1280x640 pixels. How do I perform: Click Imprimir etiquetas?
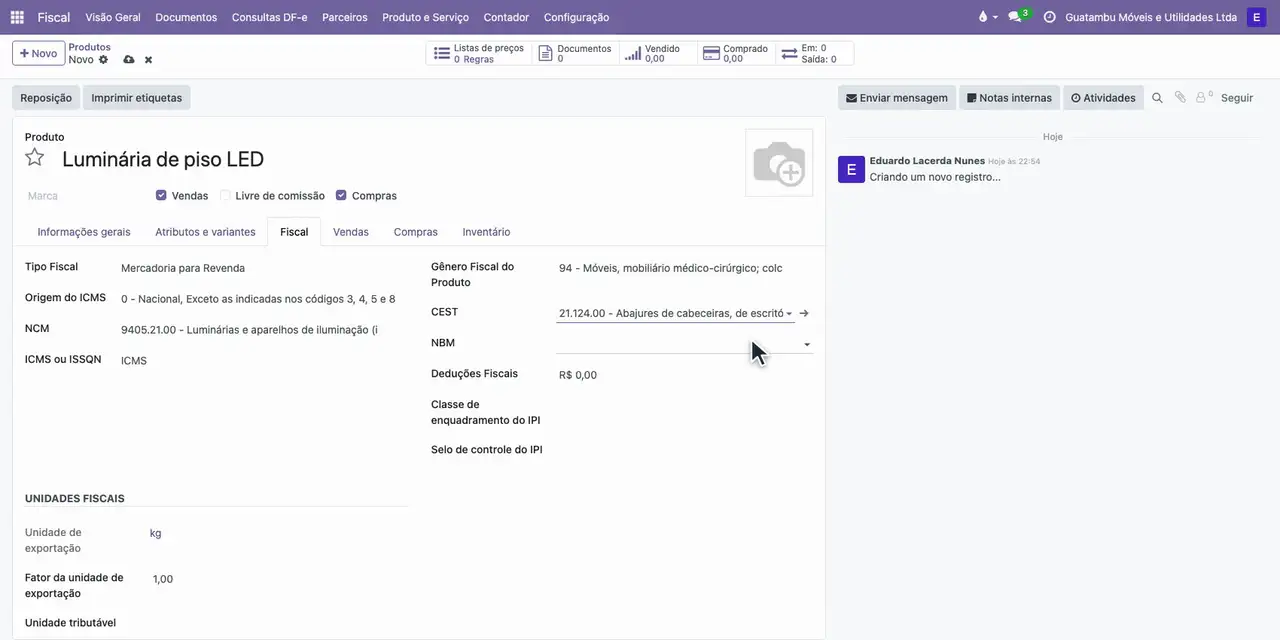pyautogui.click(x=137, y=98)
